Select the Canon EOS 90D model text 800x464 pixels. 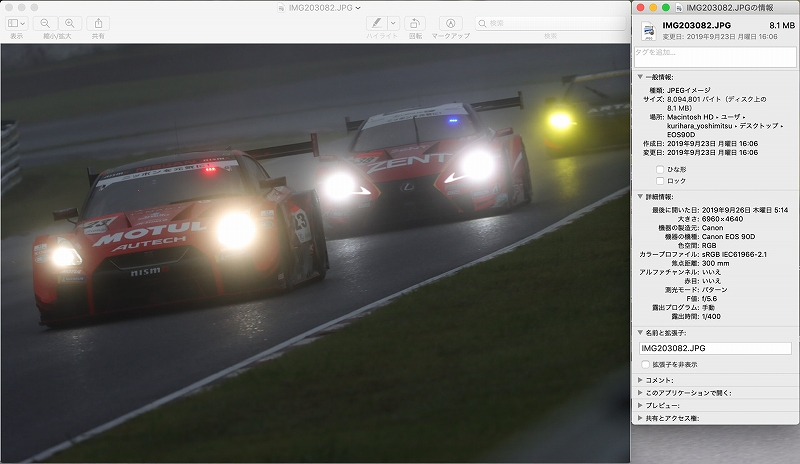pyautogui.click(x=728, y=236)
